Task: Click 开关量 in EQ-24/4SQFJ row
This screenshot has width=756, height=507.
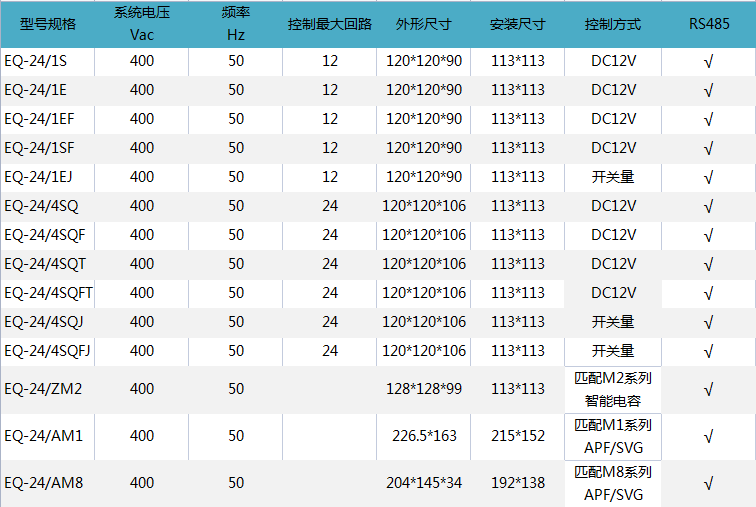Action: pyautogui.click(x=613, y=351)
